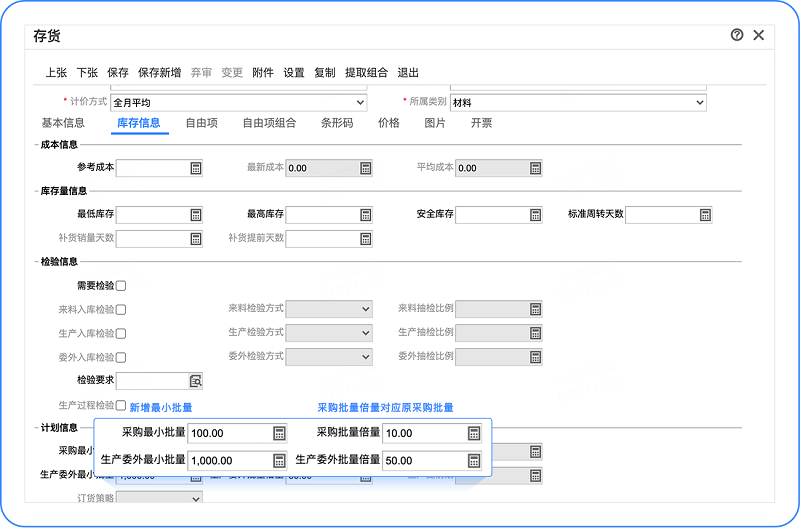This screenshot has width=800, height=528.
Task: Open calculator for 生产委外批量倍量
Action: click(x=474, y=461)
